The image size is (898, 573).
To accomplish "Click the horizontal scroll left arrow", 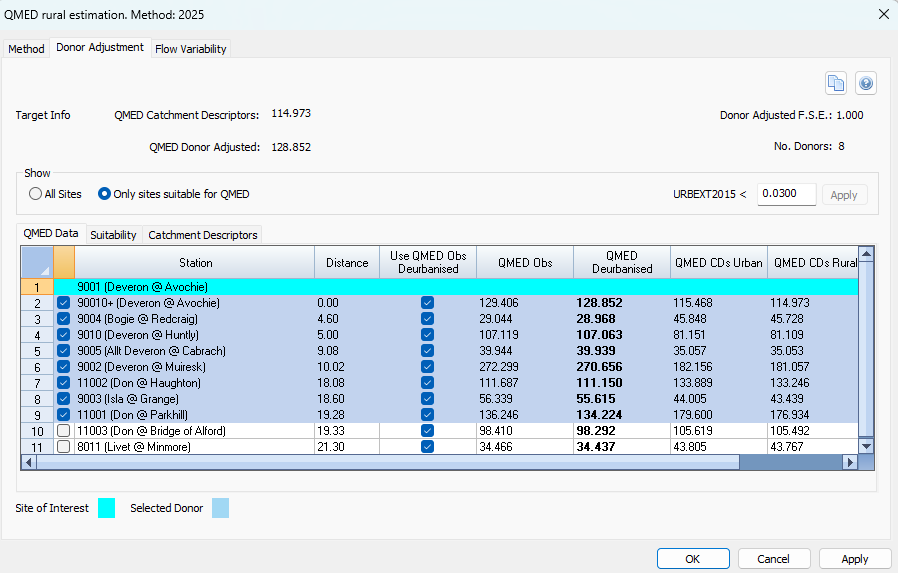I will [x=29, y=463].
